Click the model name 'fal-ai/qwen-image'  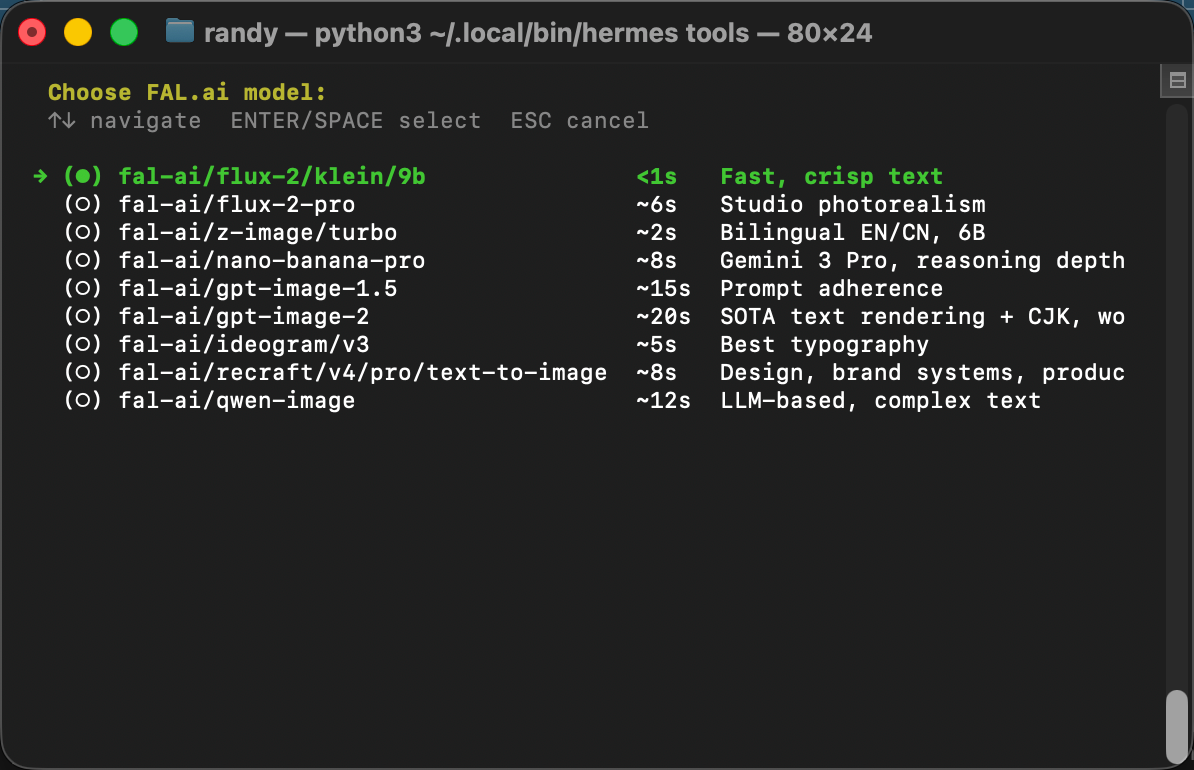tap(237, 401)
